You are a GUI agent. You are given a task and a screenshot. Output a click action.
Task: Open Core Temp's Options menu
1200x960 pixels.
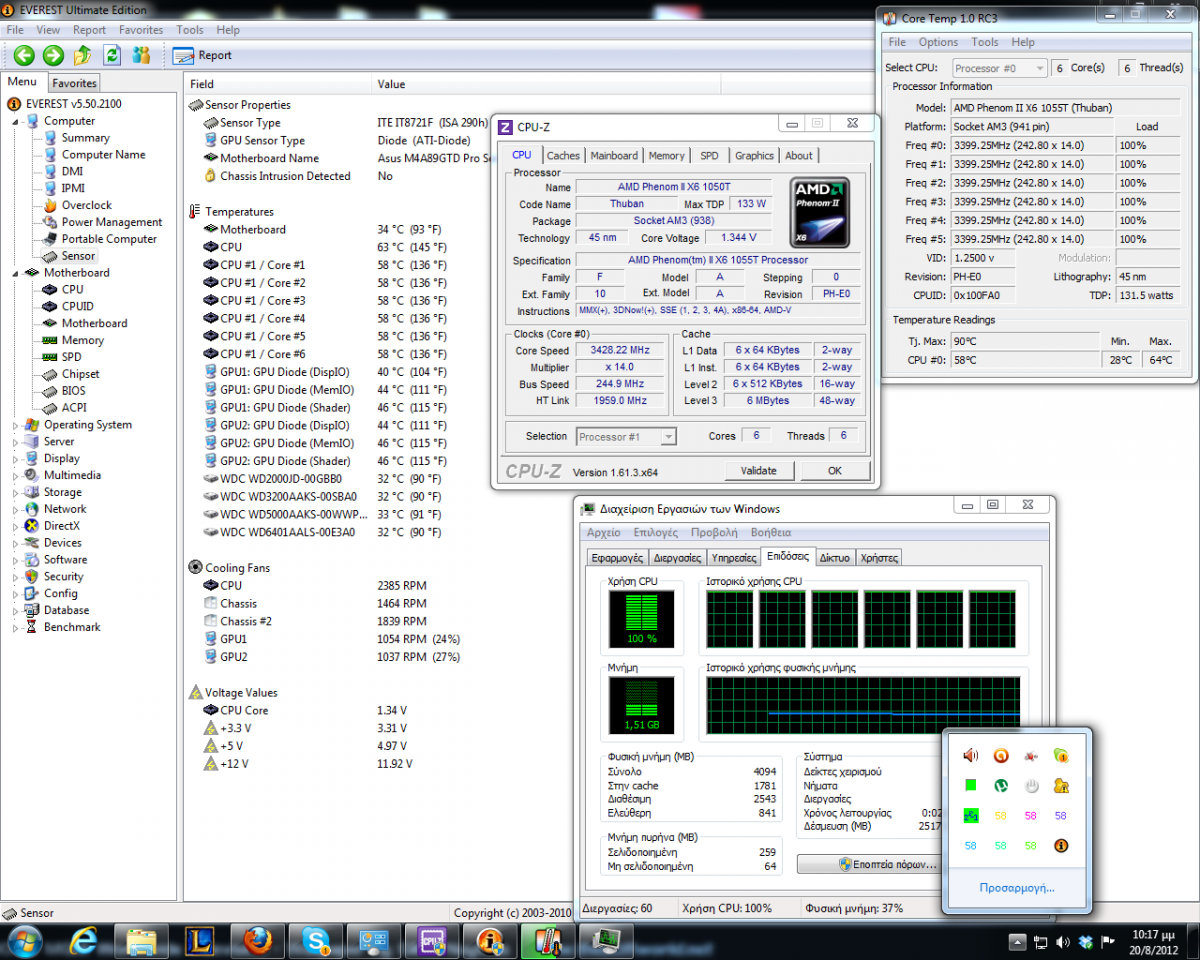(938, 42)
